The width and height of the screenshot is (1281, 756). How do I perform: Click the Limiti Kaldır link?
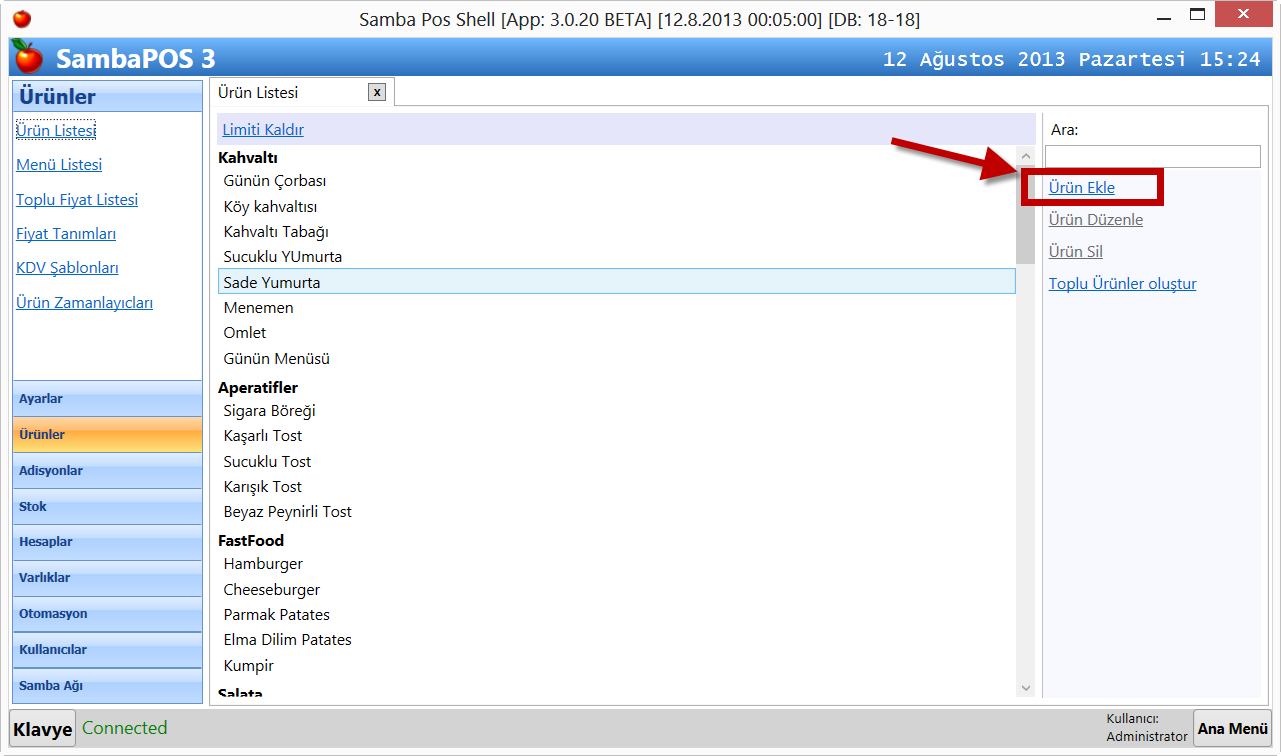coord(263,130)
